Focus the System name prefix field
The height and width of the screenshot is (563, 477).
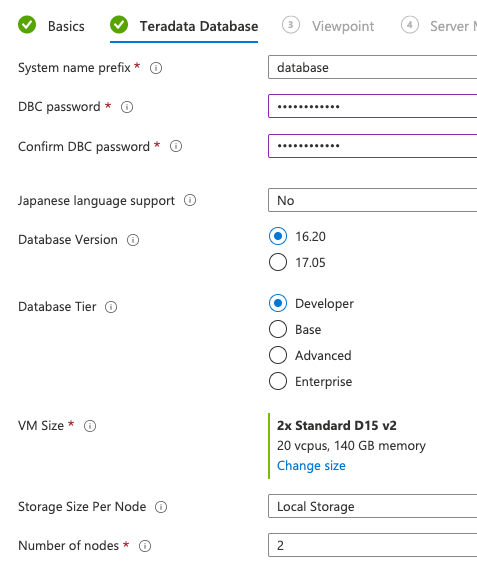pos(372,67)
